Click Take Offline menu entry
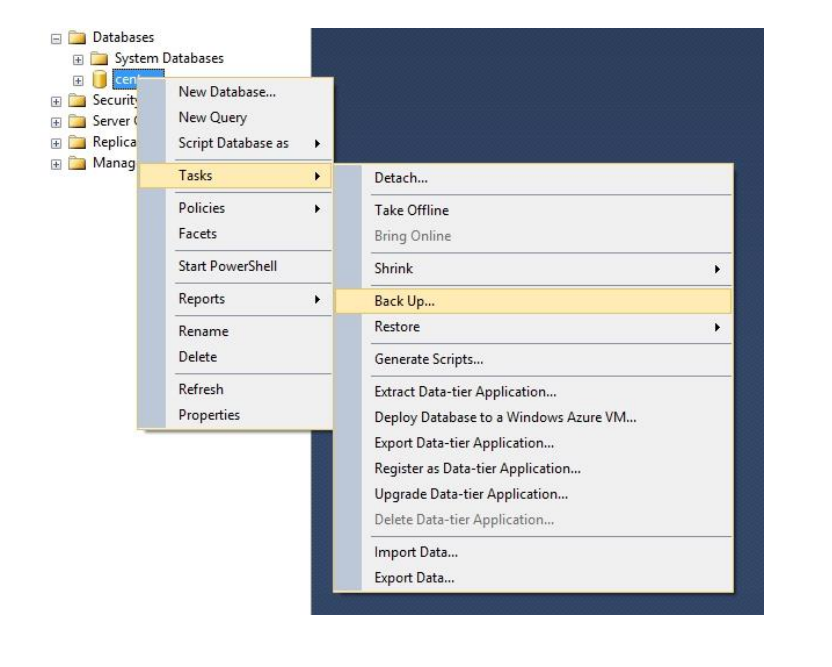Screen dimensions: 832x667 pos(411,210)
